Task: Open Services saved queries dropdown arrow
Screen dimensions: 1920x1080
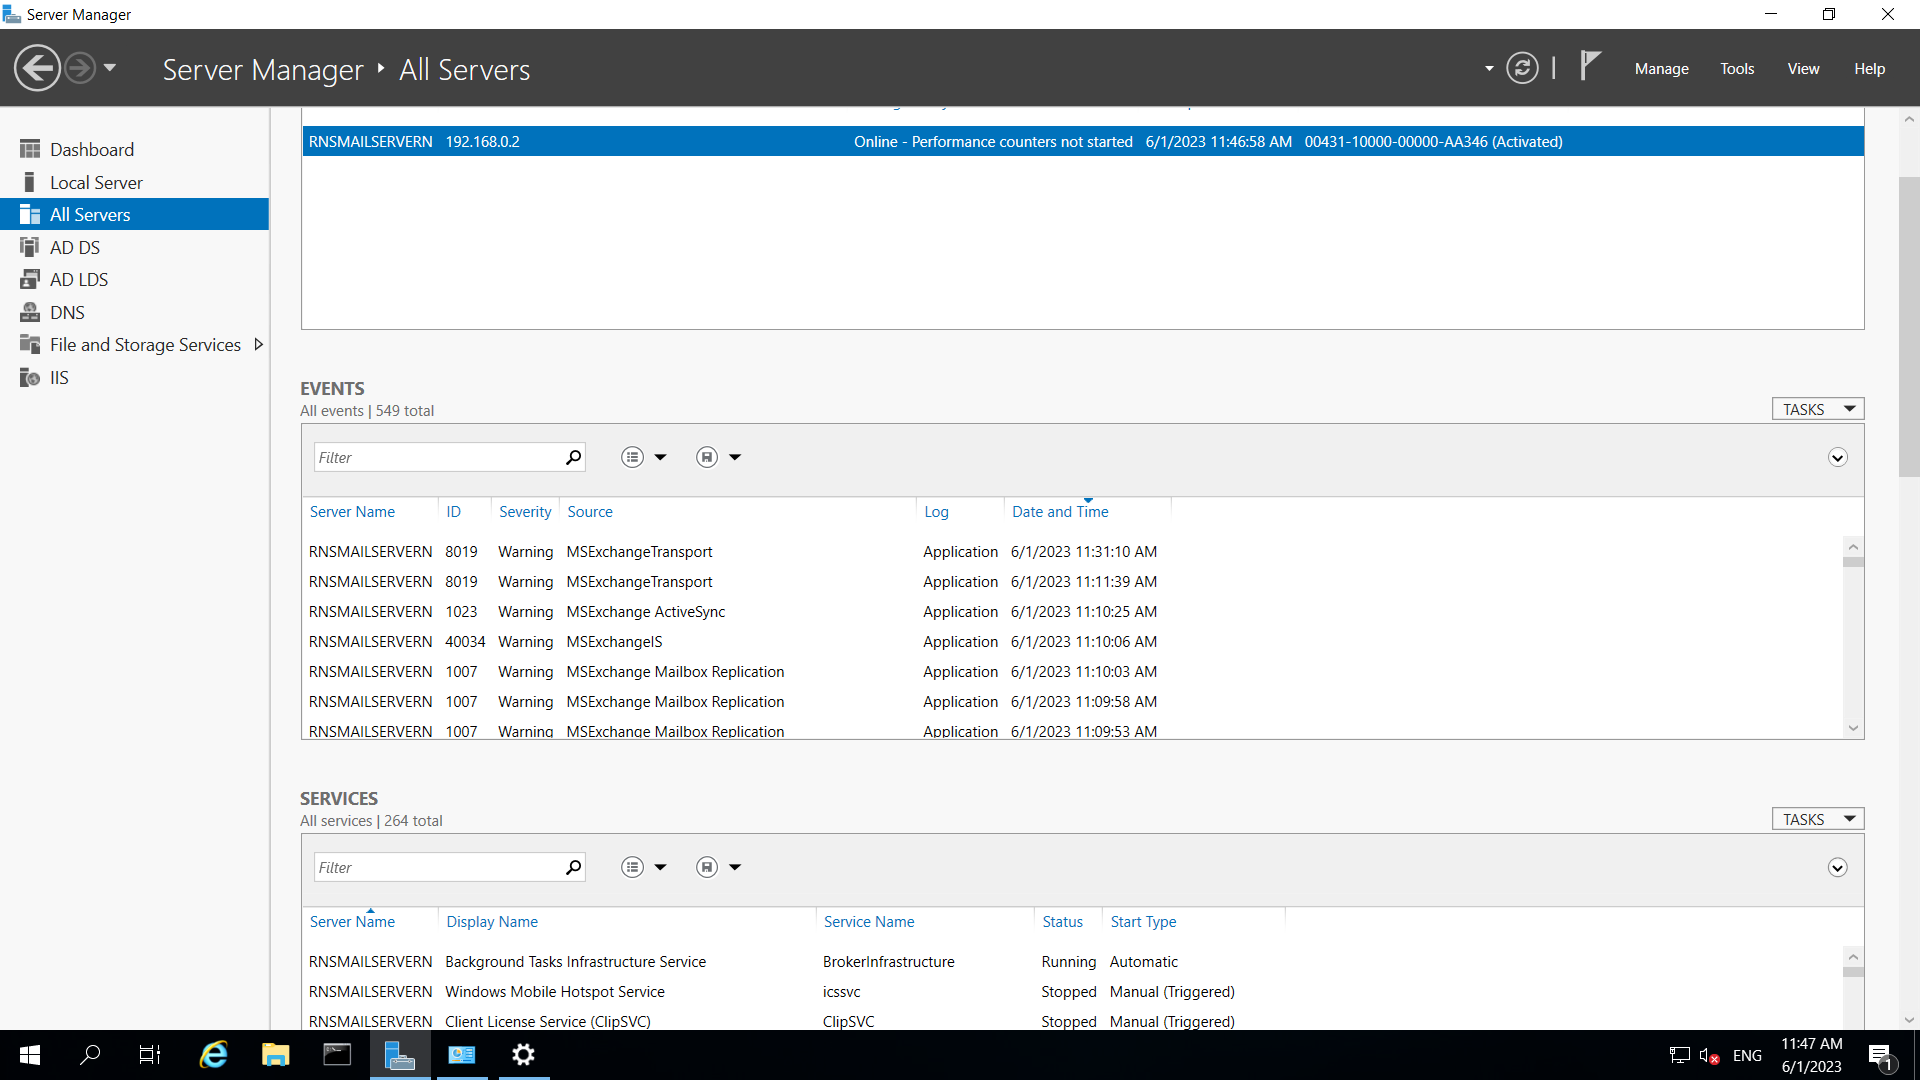Action: (735, 867)
